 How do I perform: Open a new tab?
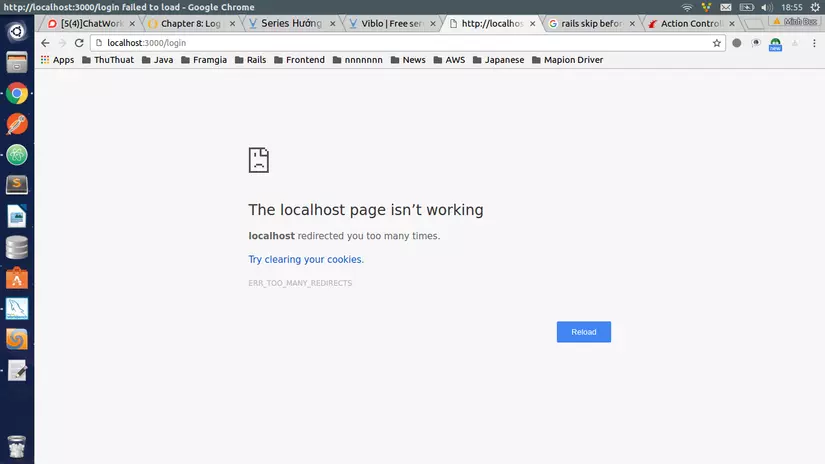click(x=753, y=24)
